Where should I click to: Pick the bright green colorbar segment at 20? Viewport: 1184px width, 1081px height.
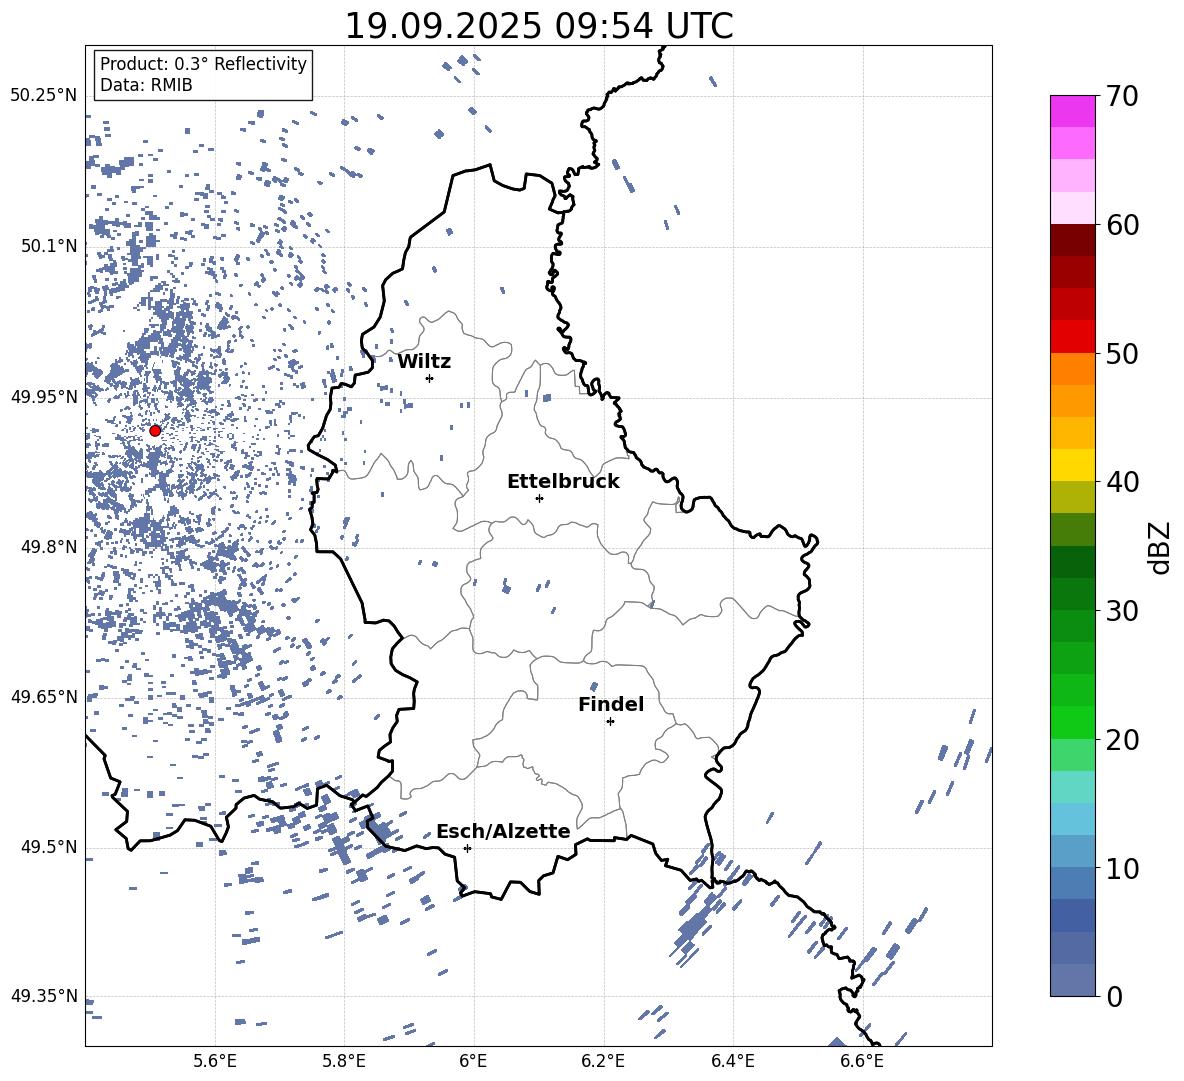click(x=1073, y=722)
